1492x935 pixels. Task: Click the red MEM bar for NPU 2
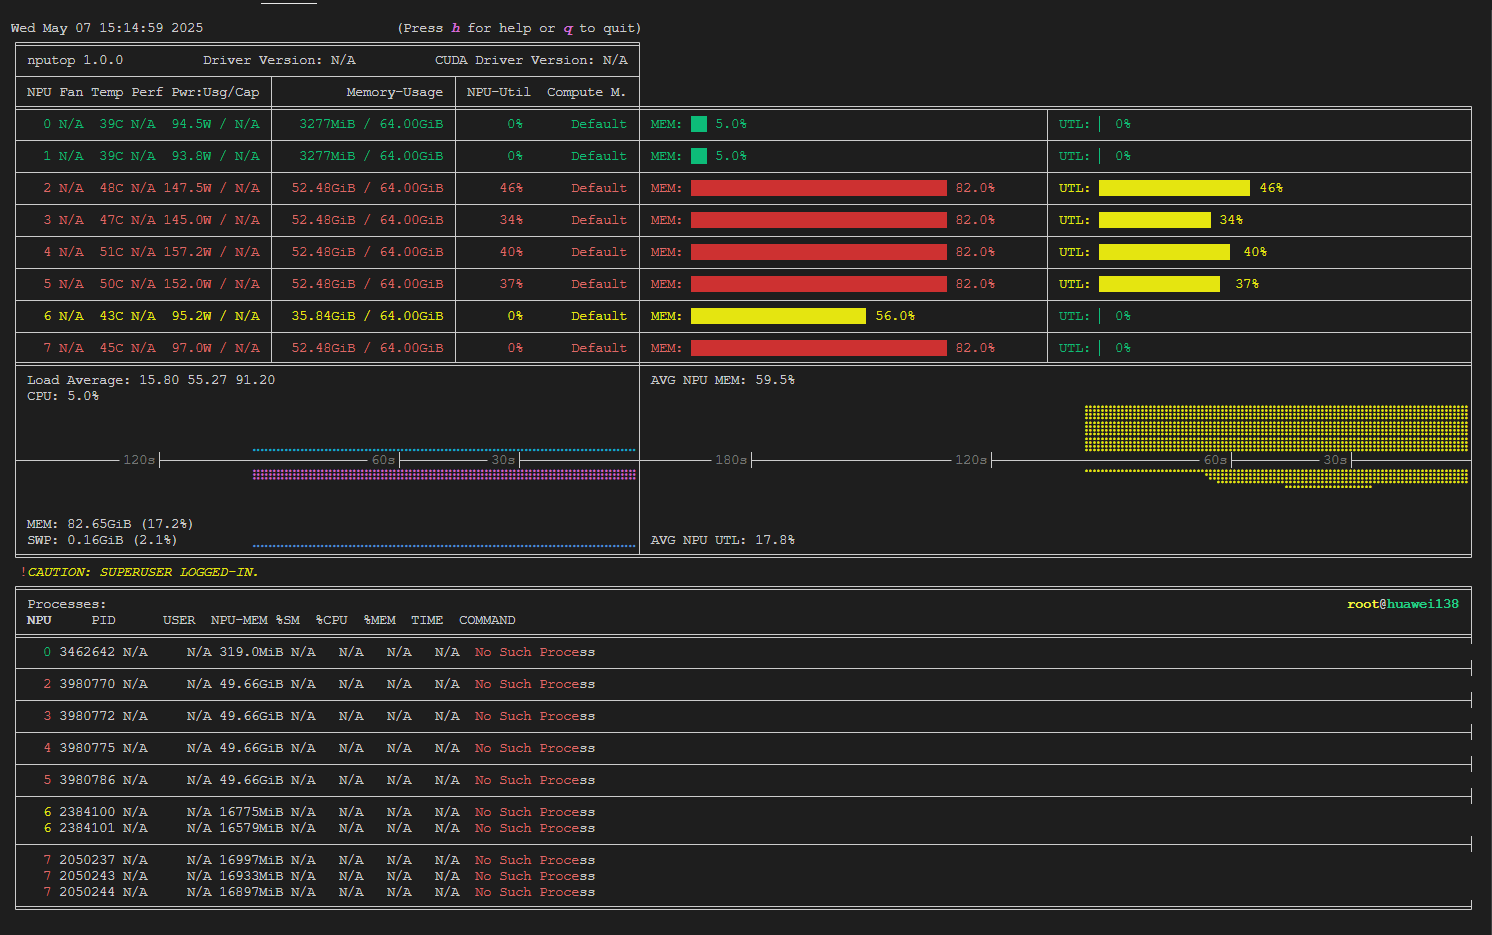point(819,188)
